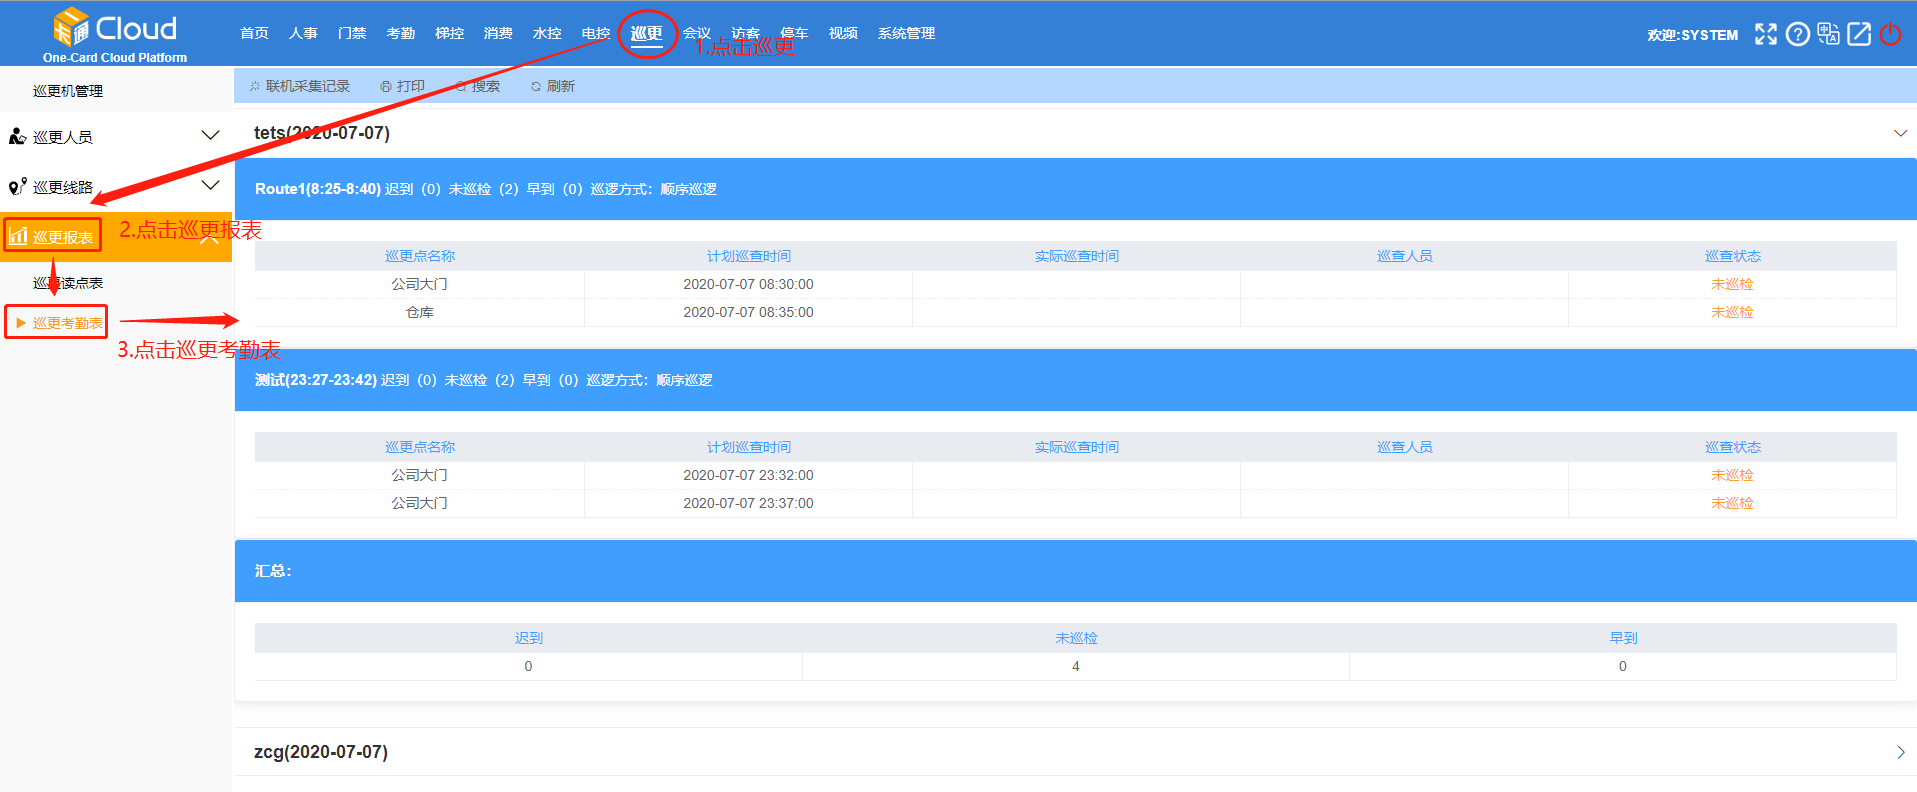1917x792 pixels.
Task: Click the 巡更人员 person icon
Action: 17,136
